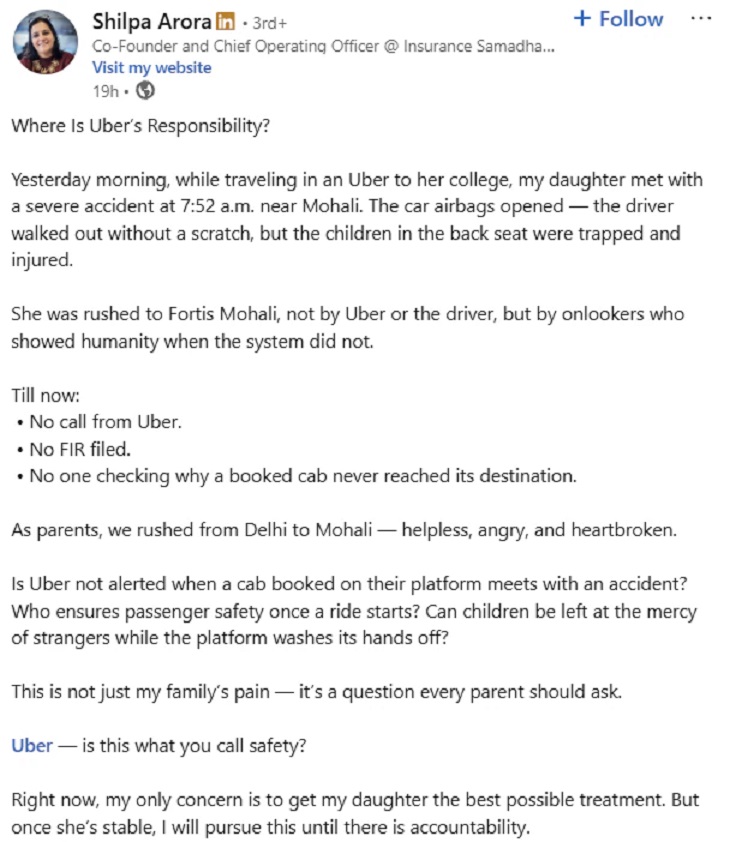Click the circular profile avatar thumbnail
This screenshot has width=730, height=842.
(x=43, y=40)
